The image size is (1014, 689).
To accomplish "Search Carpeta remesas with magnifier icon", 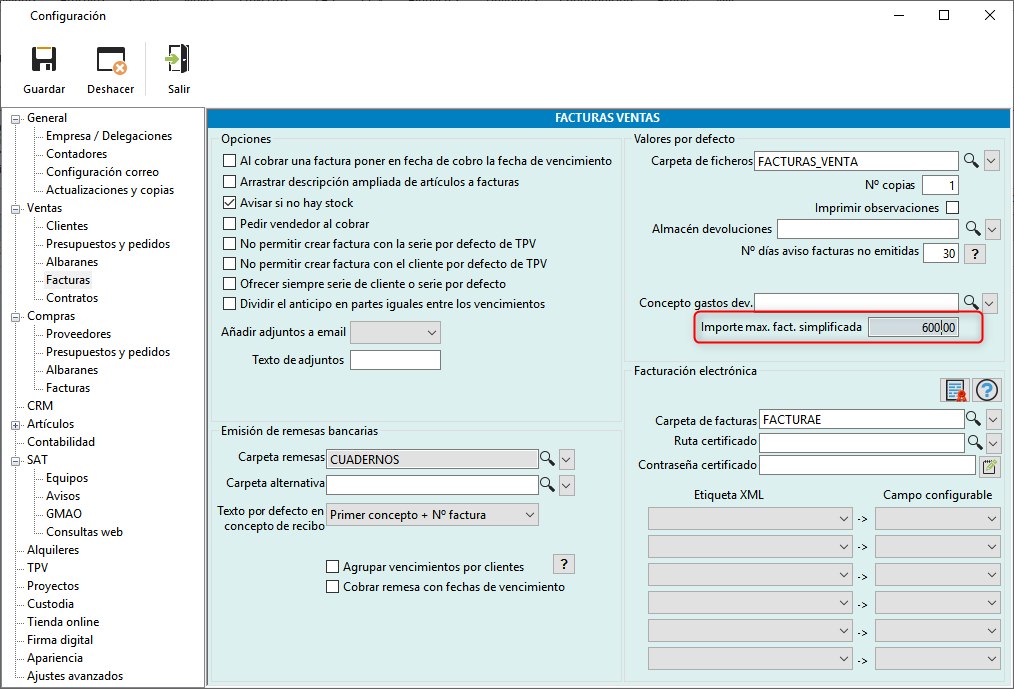I will click(547, 459).
